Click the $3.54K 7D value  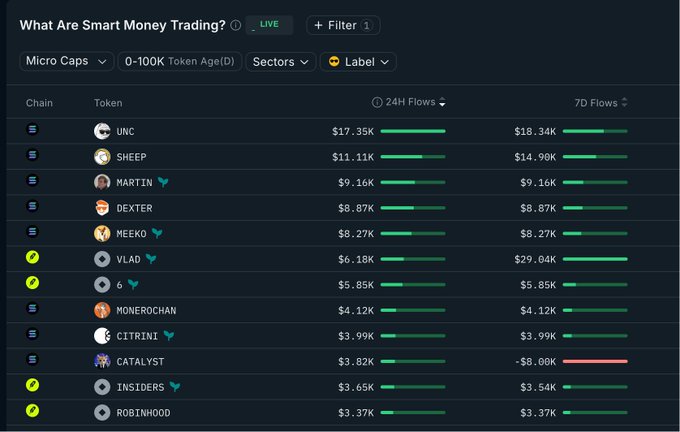point(538,387)
